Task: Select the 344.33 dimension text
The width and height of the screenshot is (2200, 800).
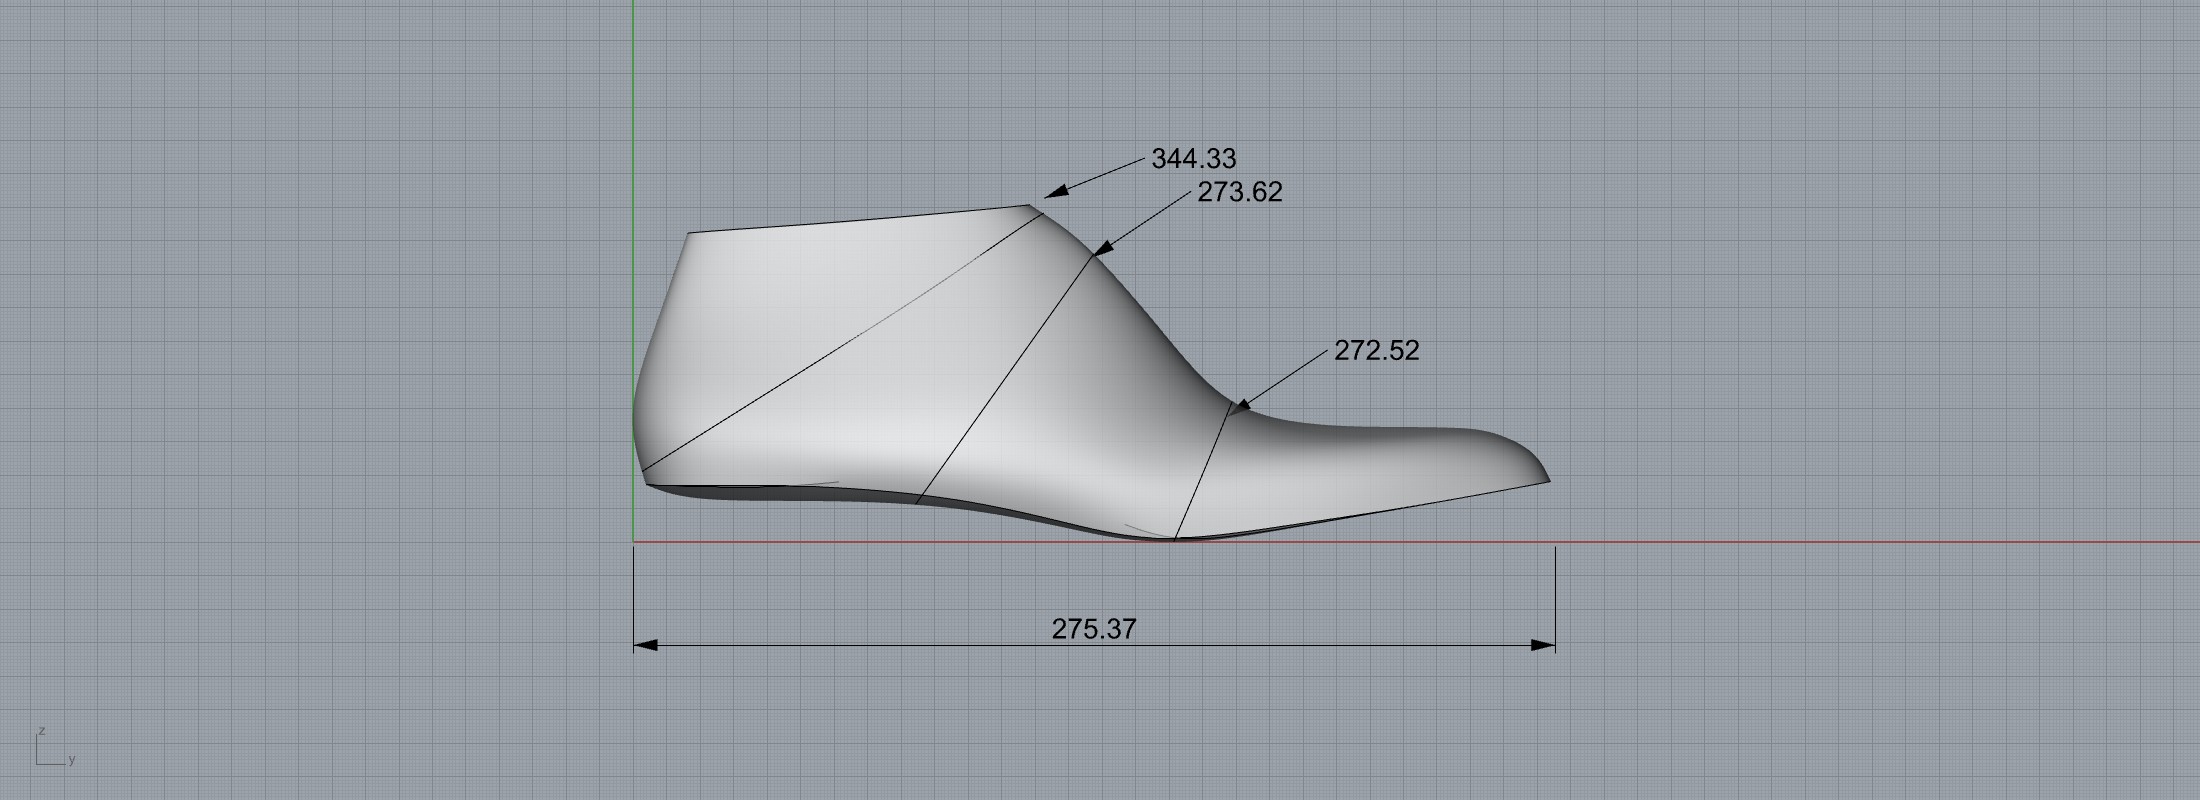Action: pyautogui.click(x=1193, y=159)
